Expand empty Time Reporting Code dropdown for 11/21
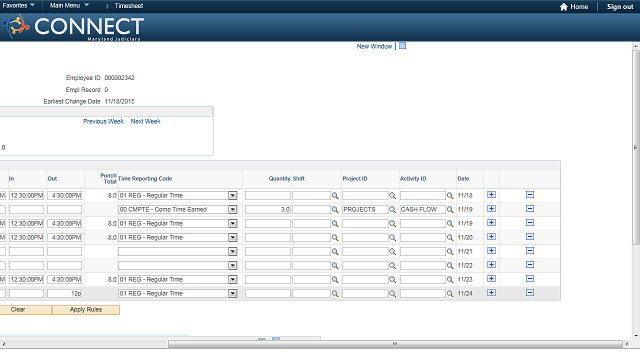Viewport: 640px width, 360px height. (233, 251)
